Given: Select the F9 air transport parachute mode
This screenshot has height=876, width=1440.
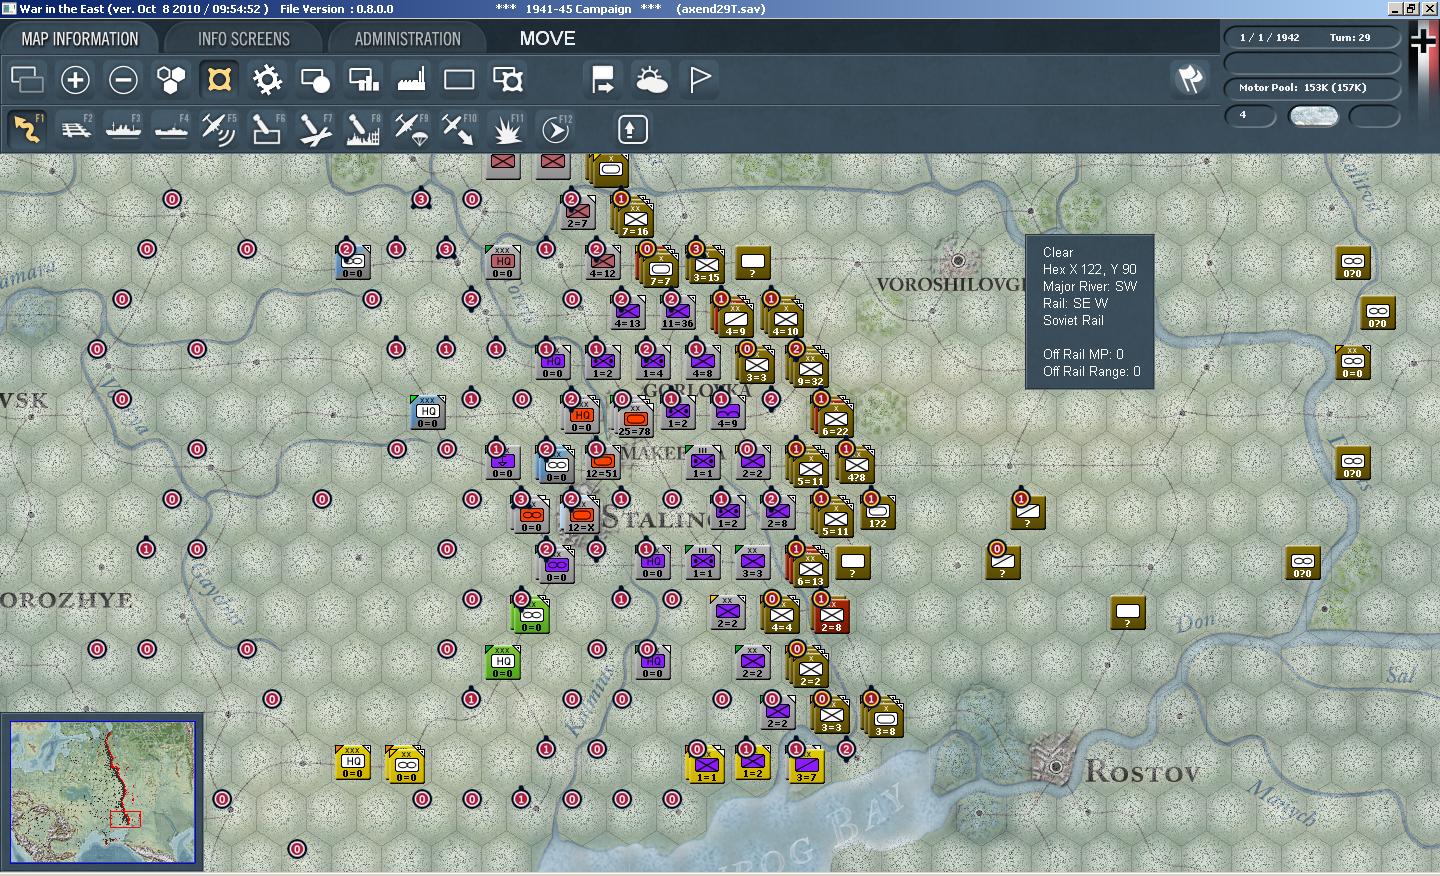Looking at the screenshot, I should 411,129.
